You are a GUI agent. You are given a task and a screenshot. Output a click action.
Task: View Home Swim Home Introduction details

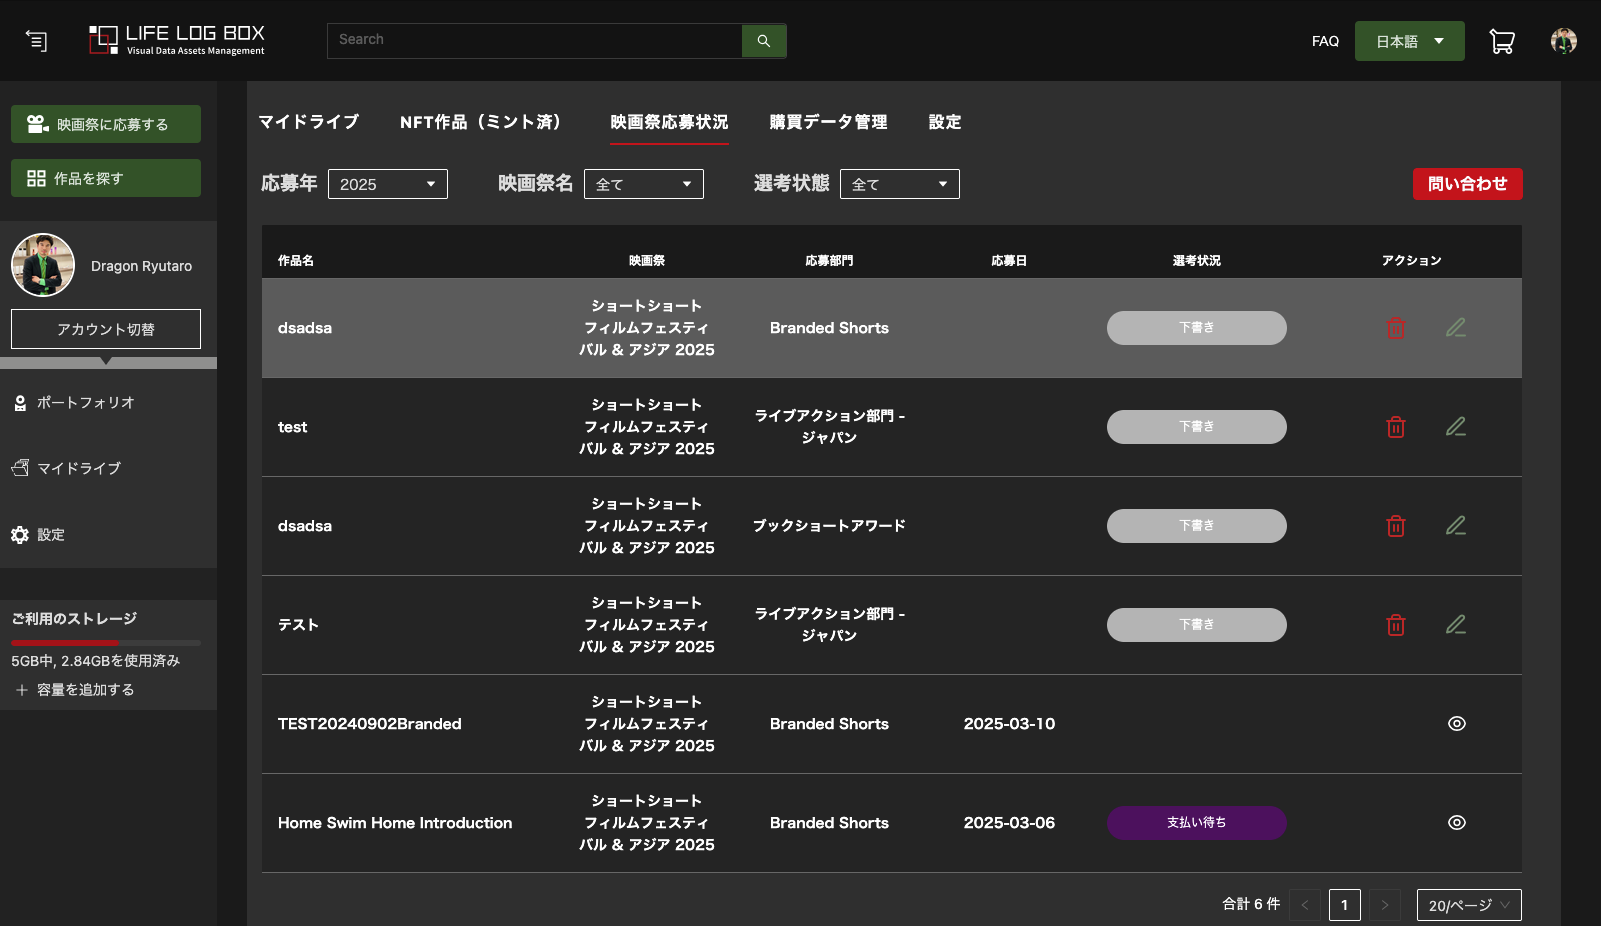(x=1457, y=823)
